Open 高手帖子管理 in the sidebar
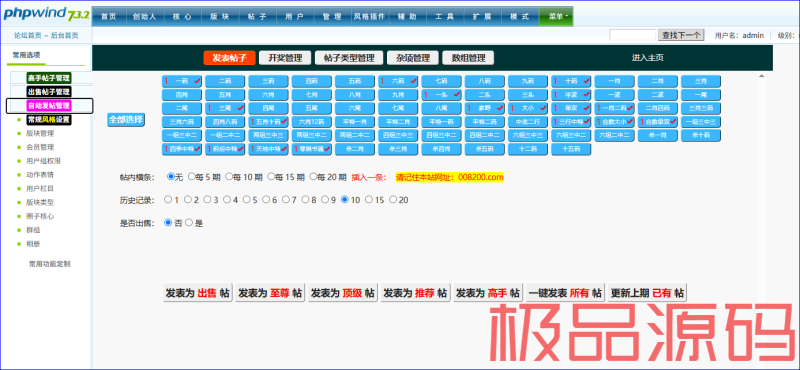Viewport: 800px width, 370px height. [49, 78]
